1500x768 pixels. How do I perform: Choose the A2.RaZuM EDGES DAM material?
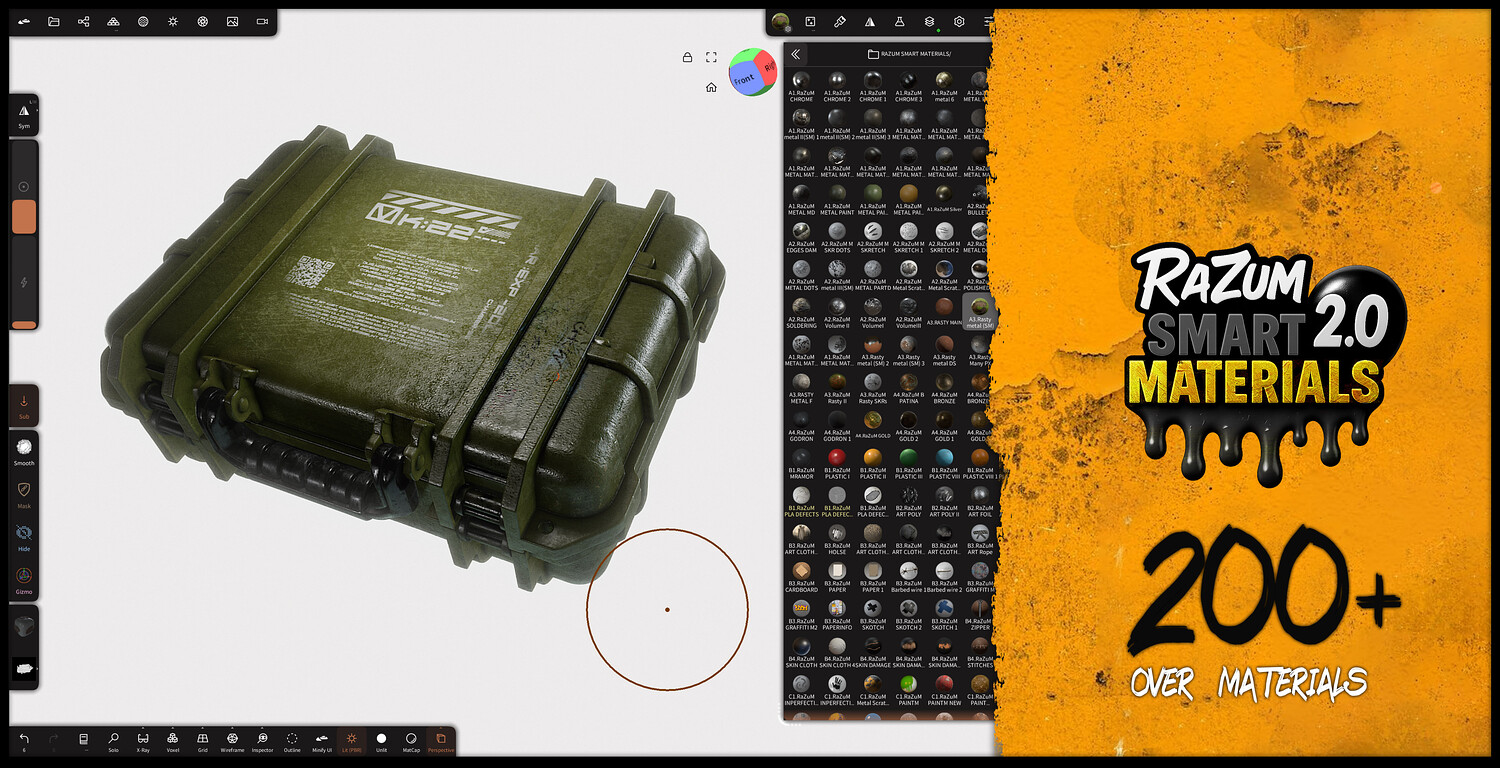click(801, 238)
